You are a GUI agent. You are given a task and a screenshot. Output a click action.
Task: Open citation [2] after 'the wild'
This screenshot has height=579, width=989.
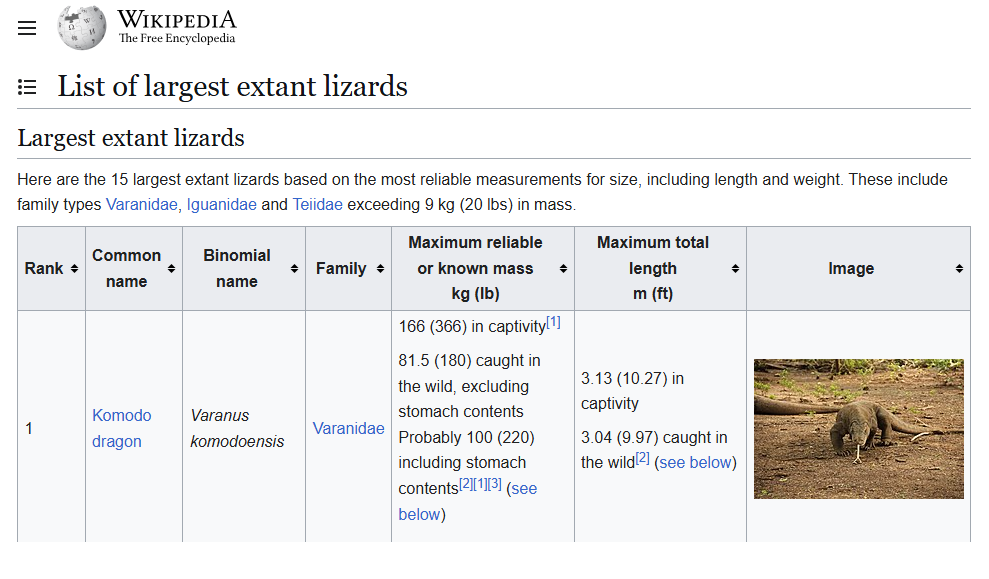642,458
